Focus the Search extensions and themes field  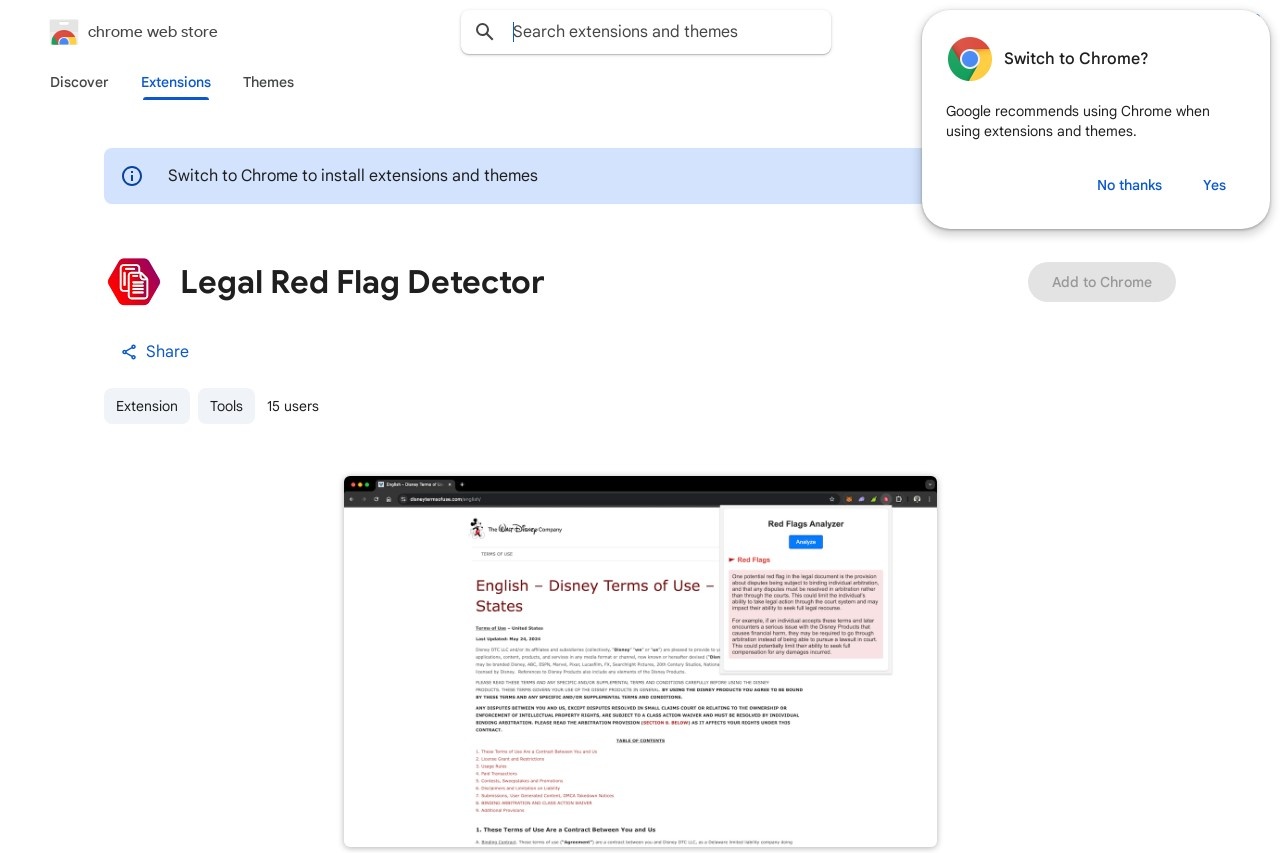[x=646, y=32]
